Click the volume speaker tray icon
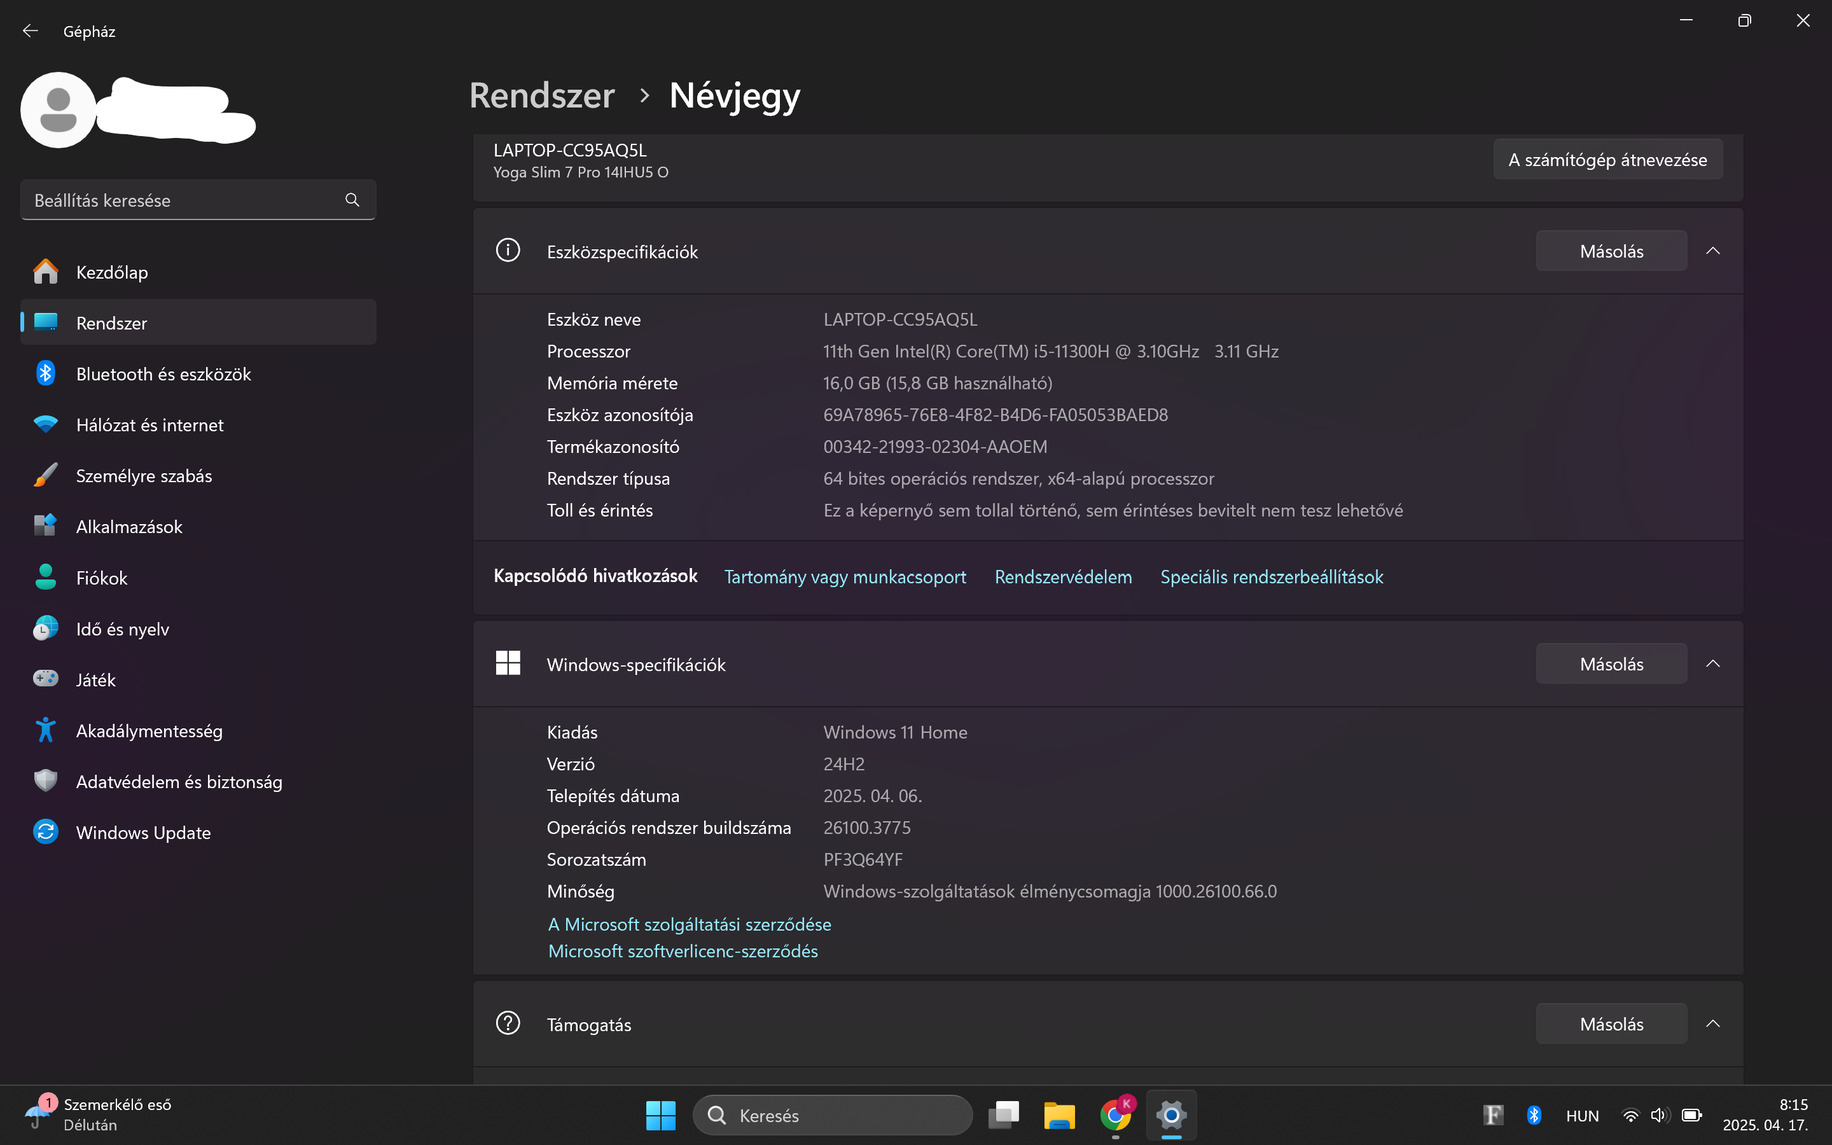This screenshot has width=1832, height=1145. (x=1660, y=1115)
